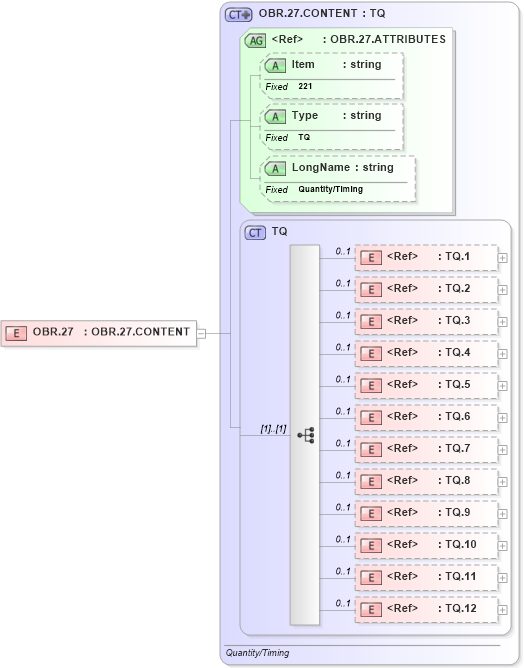Screen dimensions: 524x668
Task: Expand the TQ.2 element
Action: click(x=503, y=290)
